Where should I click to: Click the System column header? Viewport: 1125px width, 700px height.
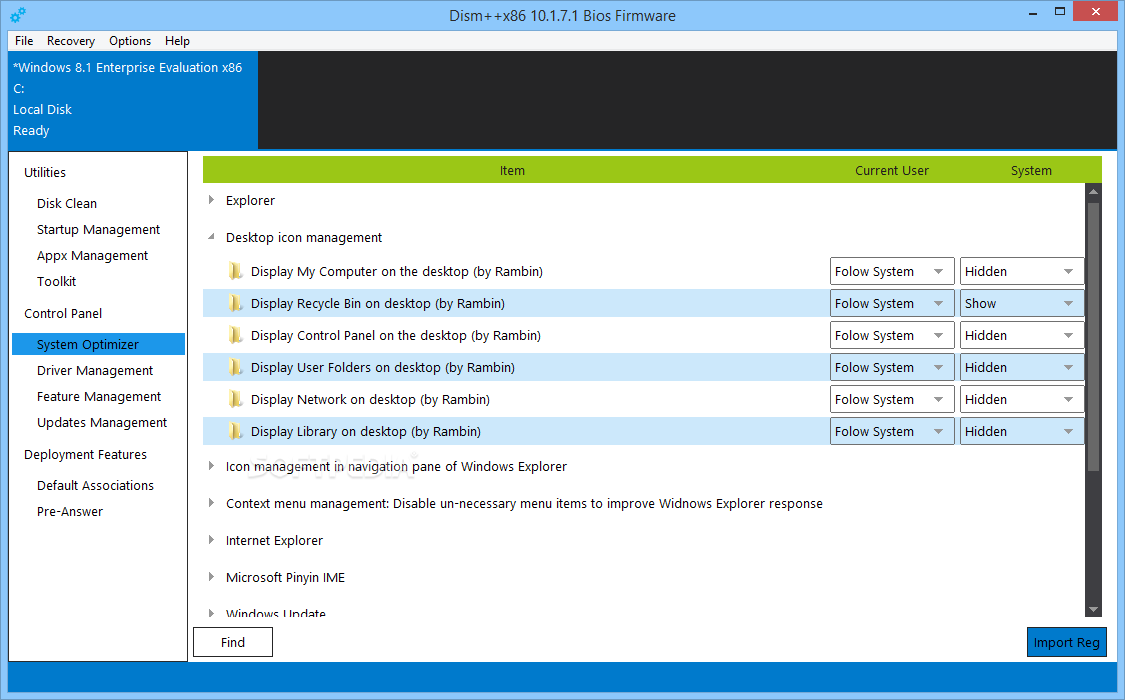1031,170
